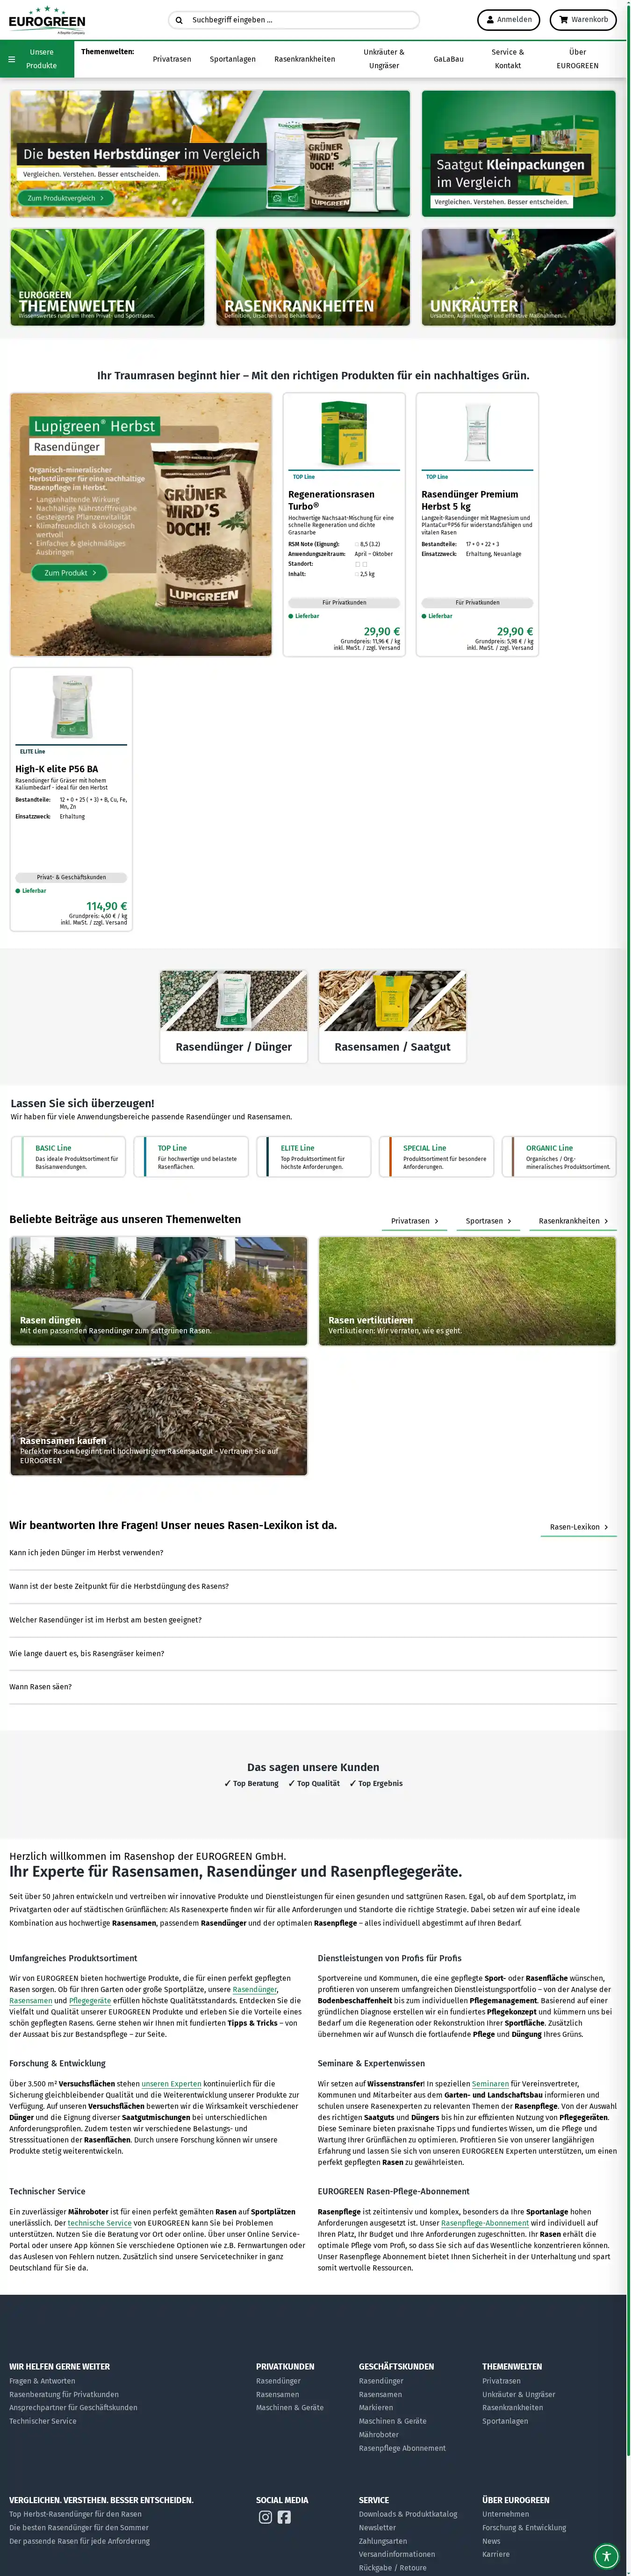Click the Anmelden user login button
The width and height of the screenshot is (631, 2576).
(x=508, y=19)
